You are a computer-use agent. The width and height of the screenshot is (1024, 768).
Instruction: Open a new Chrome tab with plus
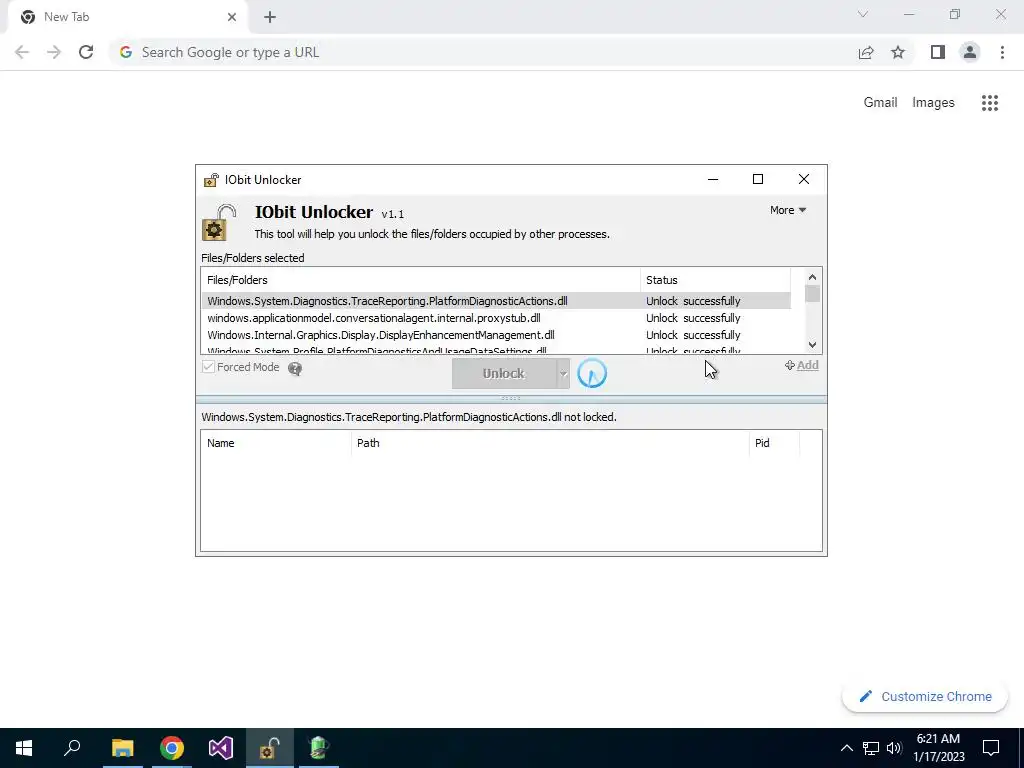coord(270,17)
